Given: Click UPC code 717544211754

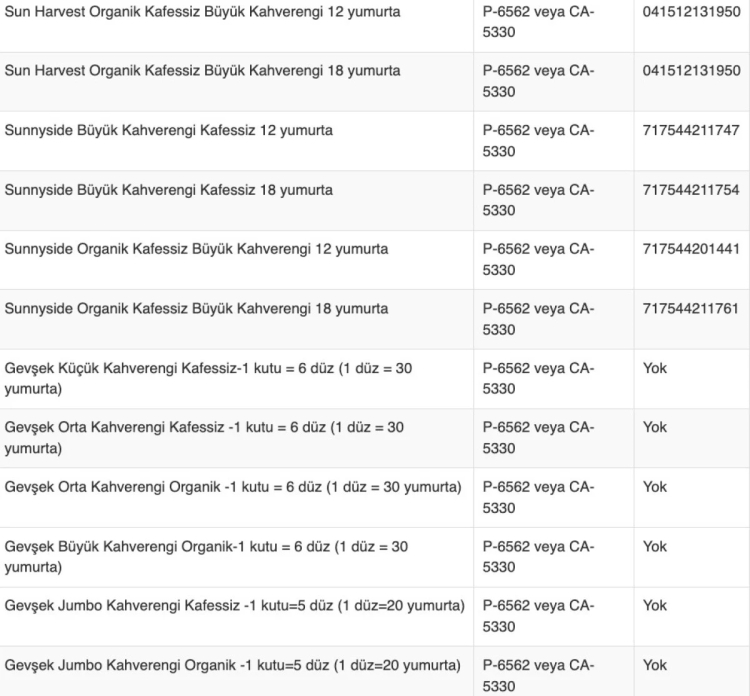Looking at the screenshot, I should point(691,190).
